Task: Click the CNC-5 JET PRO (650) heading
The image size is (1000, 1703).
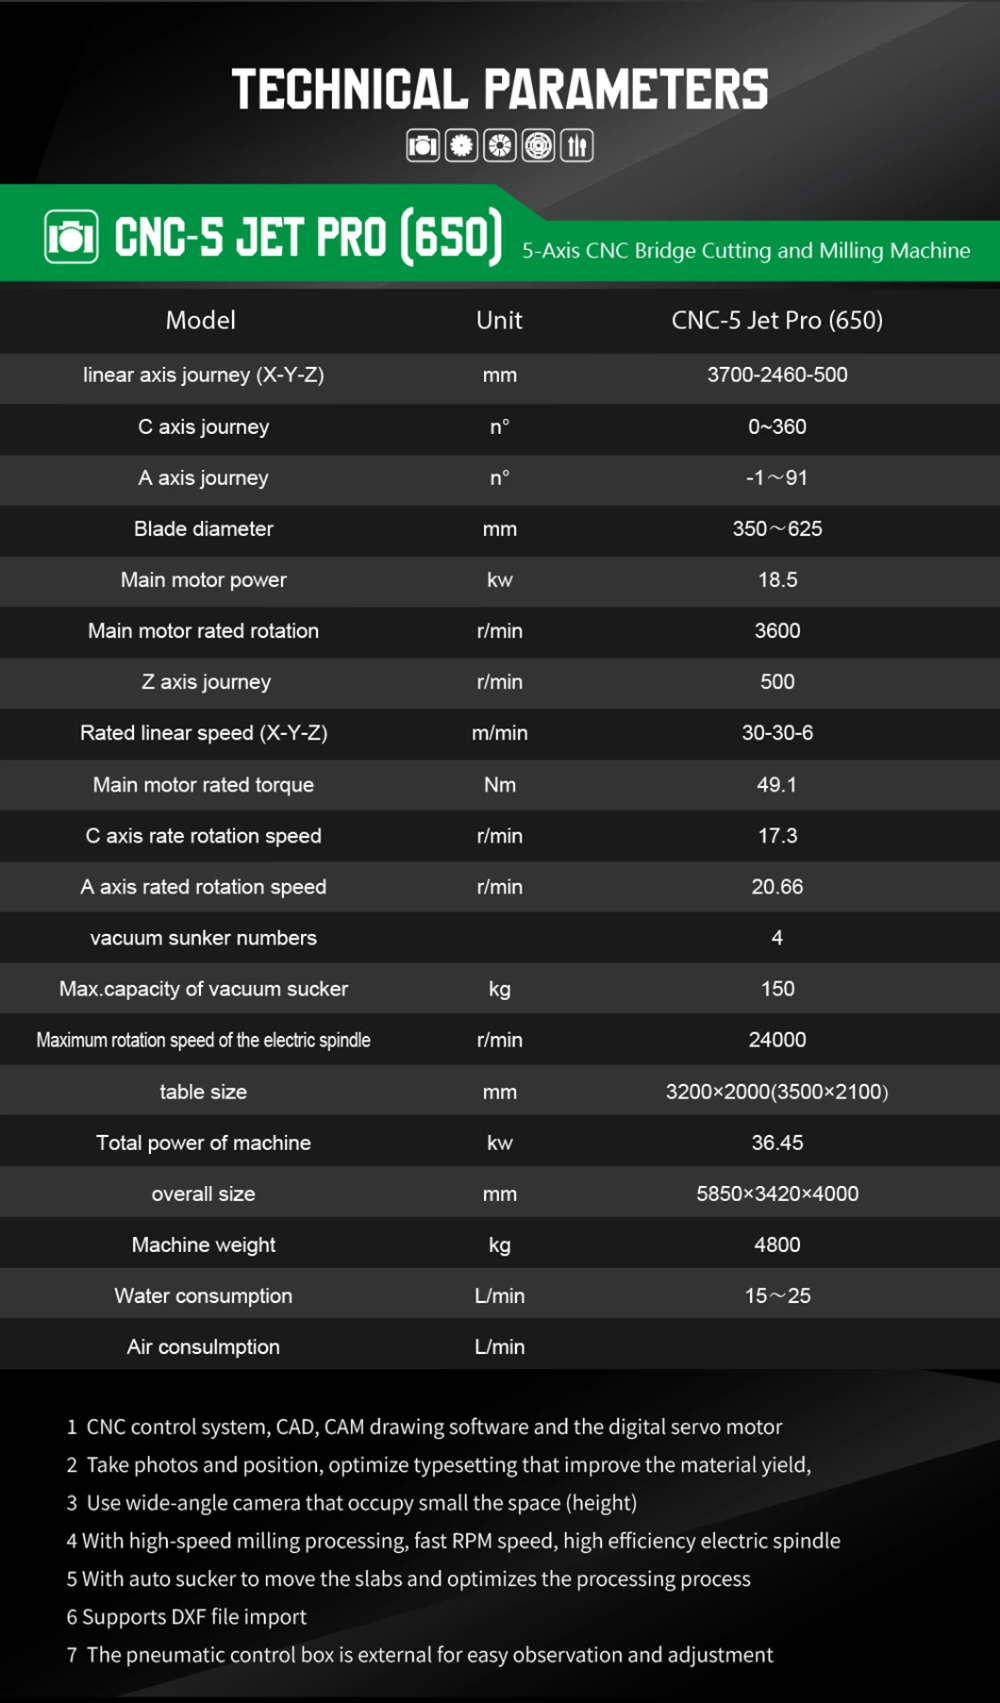Action: (x=308, y=238)
